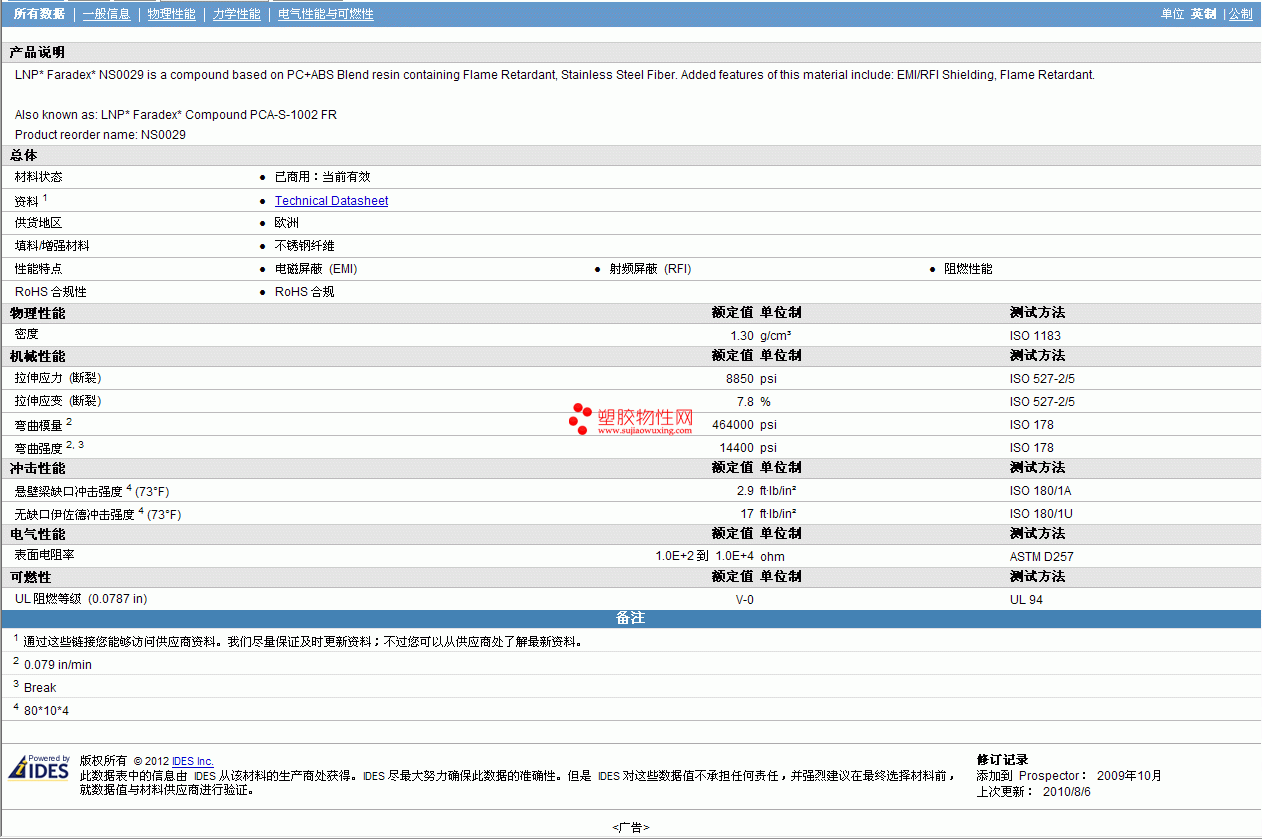Click the ISO 180/1U test method
This screenshot has width=1262, height=839.
[x=1041, y=514]
